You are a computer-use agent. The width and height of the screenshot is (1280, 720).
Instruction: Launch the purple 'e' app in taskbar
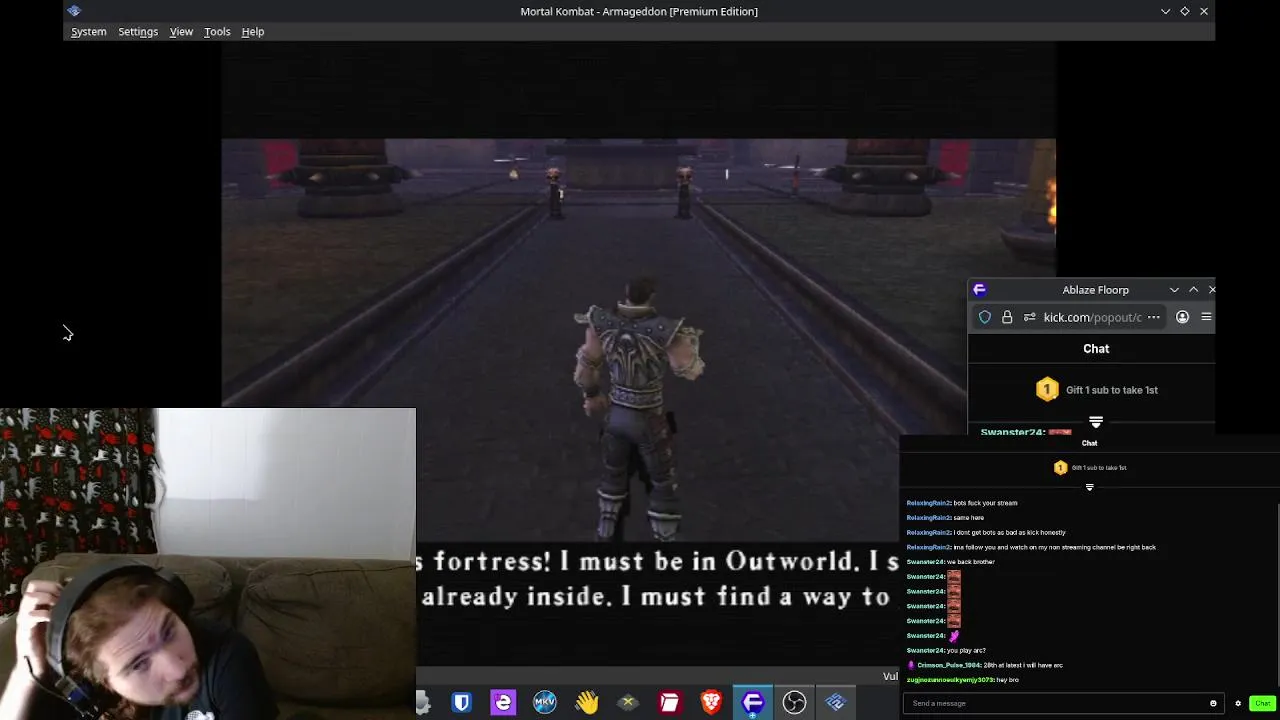point(503,703)
